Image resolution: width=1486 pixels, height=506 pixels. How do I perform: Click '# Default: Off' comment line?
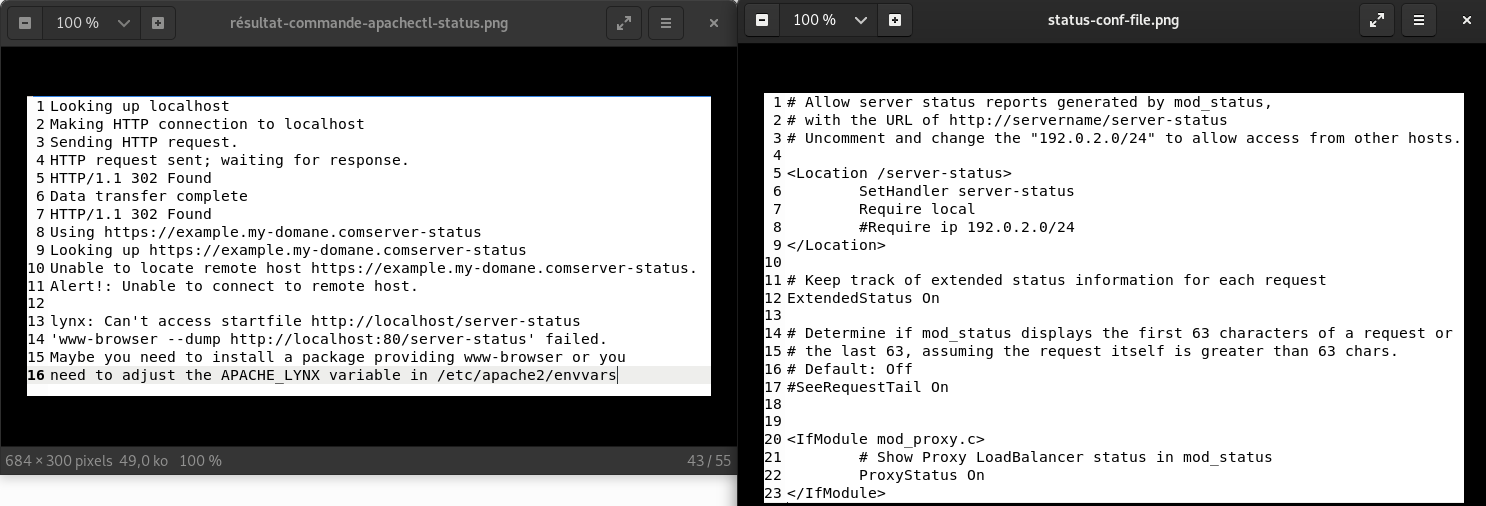[850, 369]
